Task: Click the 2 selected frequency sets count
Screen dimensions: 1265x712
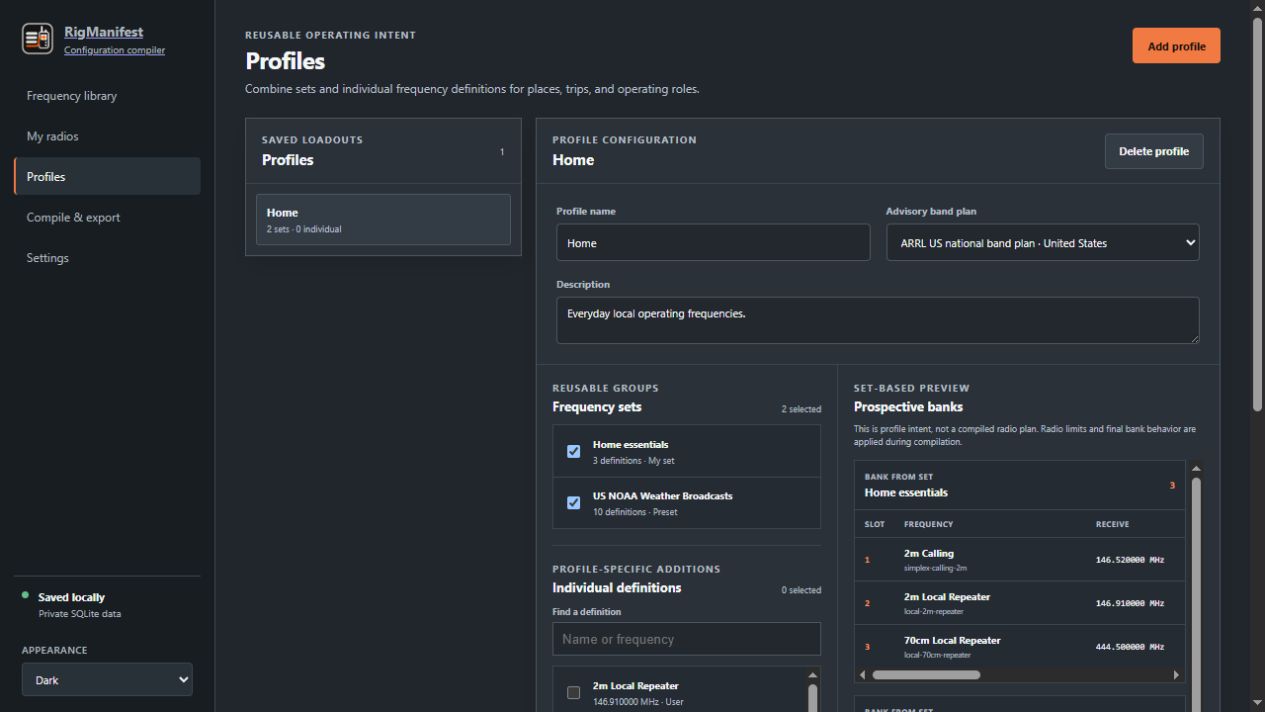Action: click(x=801, y=409)
